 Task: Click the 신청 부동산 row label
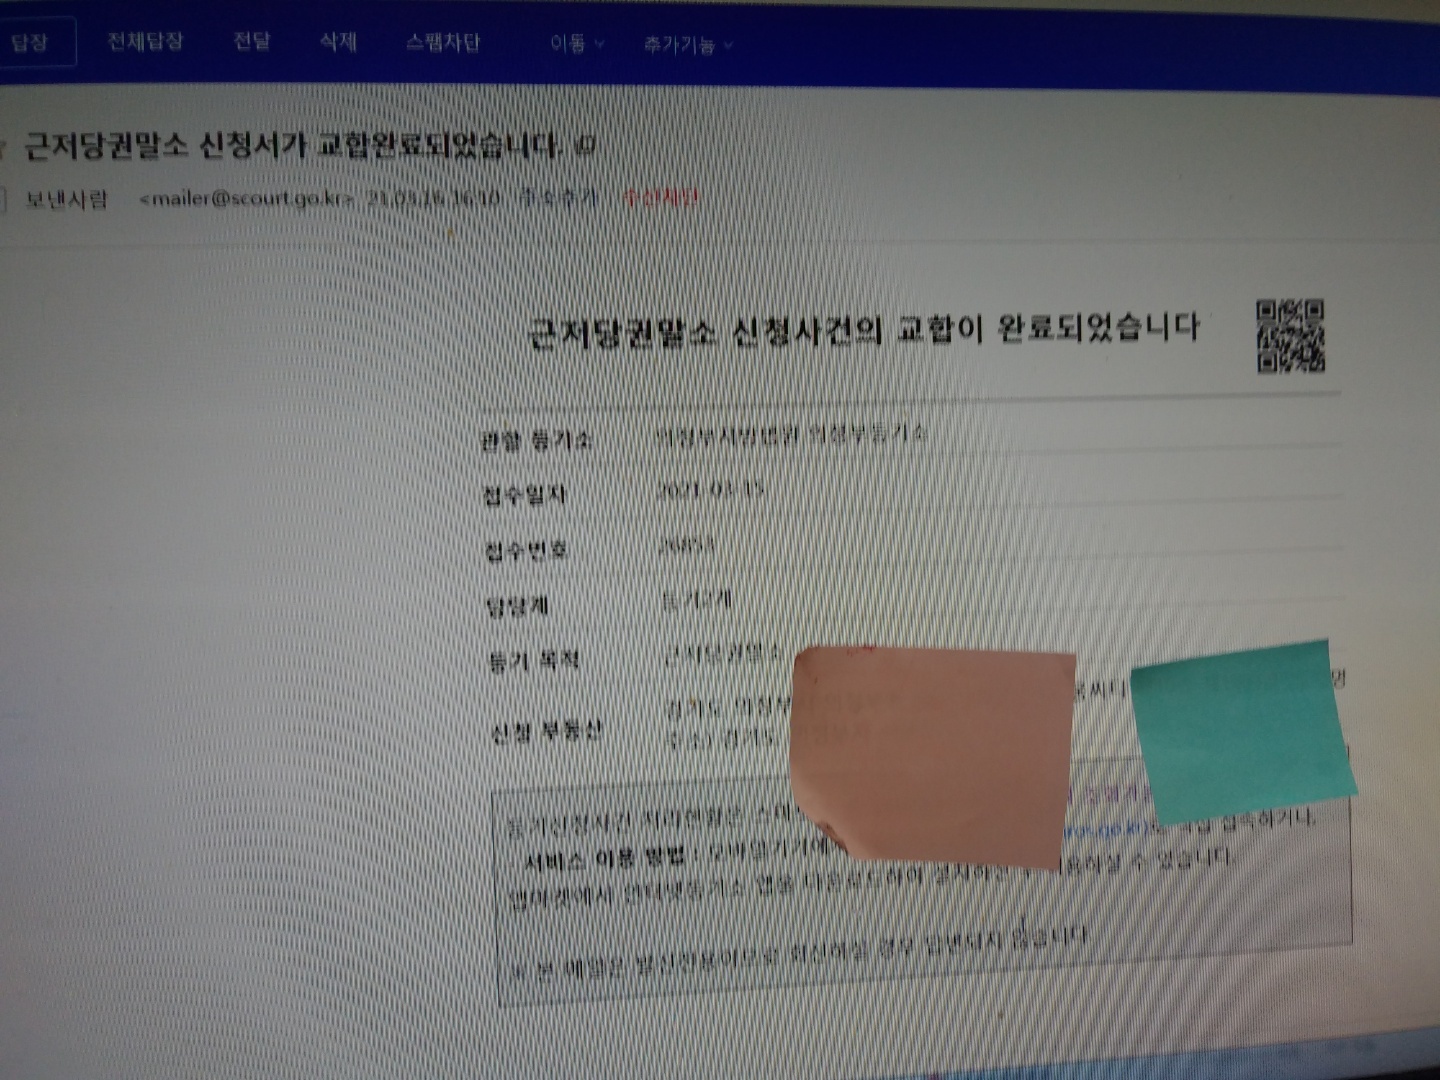(x=546, y=733)
